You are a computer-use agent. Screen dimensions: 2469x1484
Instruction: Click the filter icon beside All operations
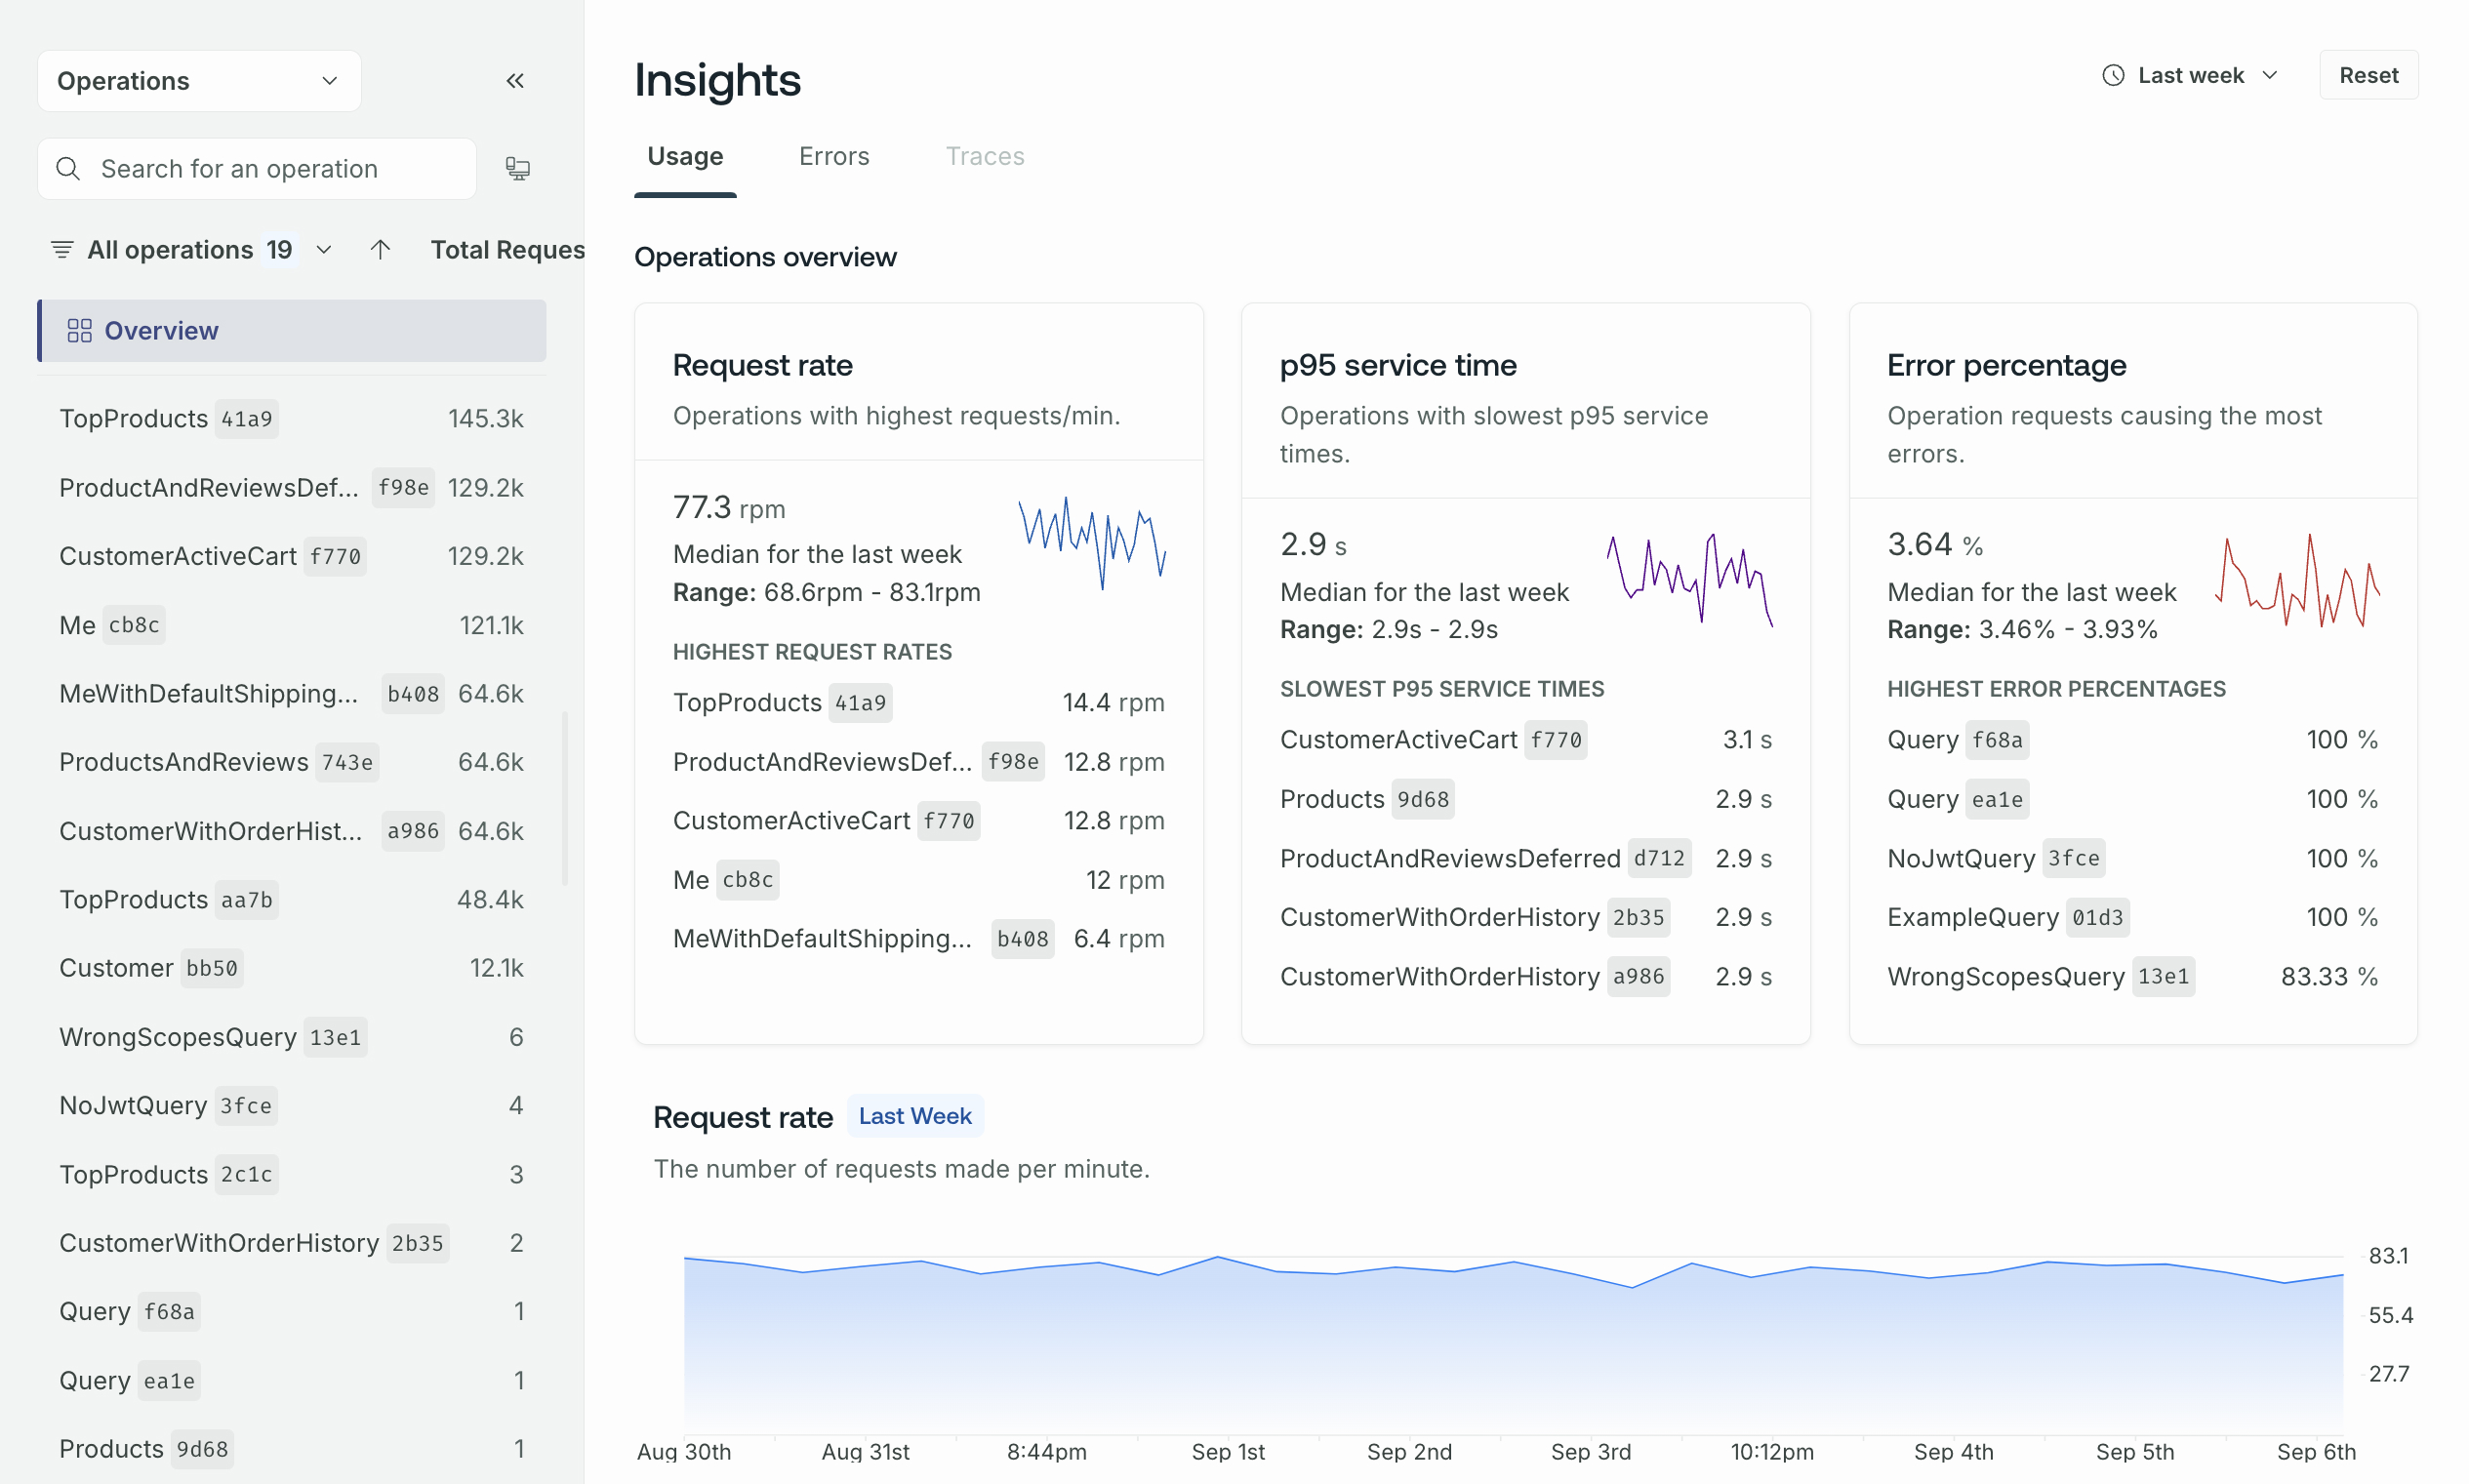(x=62, y=249)
